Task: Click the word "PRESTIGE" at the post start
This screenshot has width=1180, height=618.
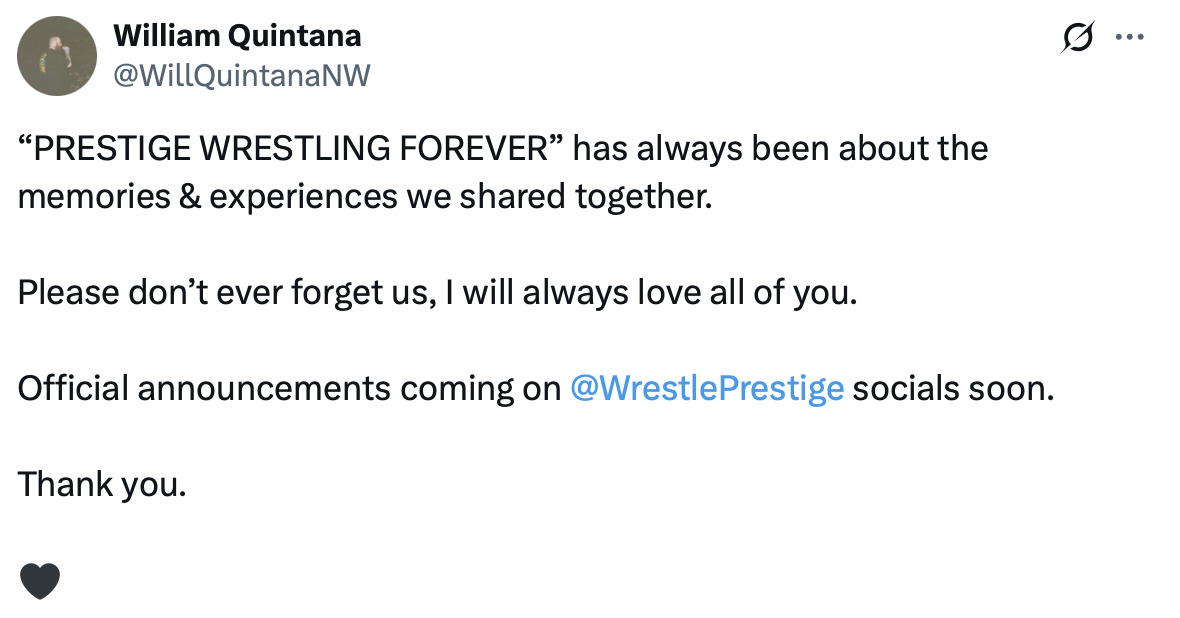Action: 111,149
